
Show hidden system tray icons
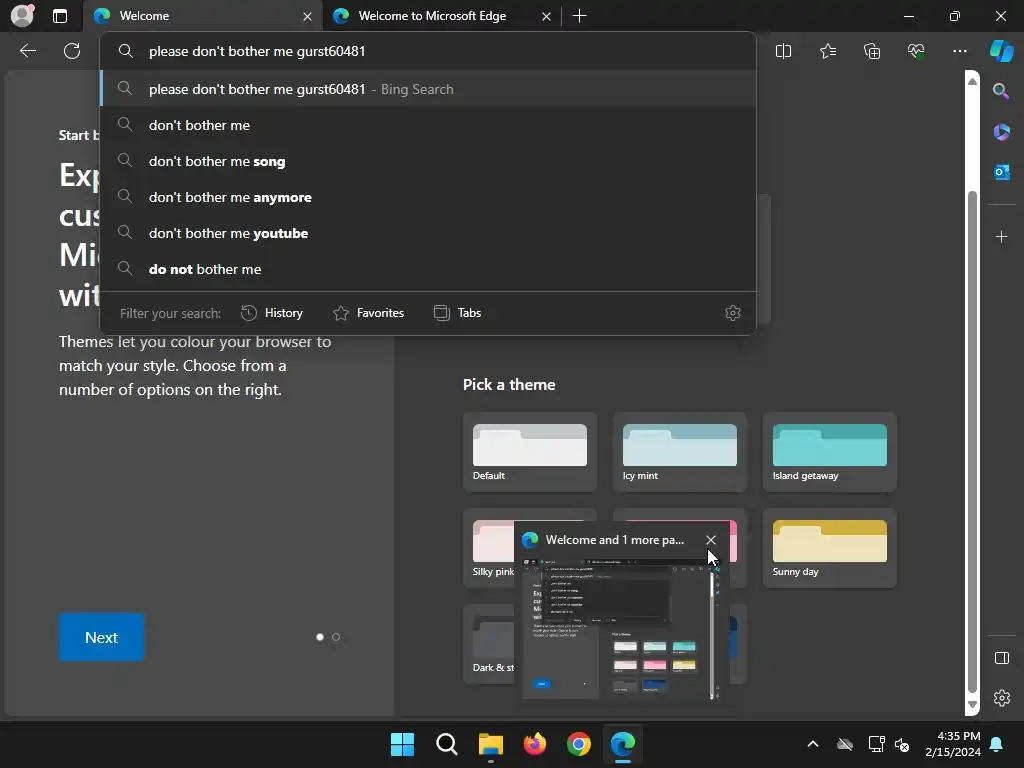click(812, 744)
